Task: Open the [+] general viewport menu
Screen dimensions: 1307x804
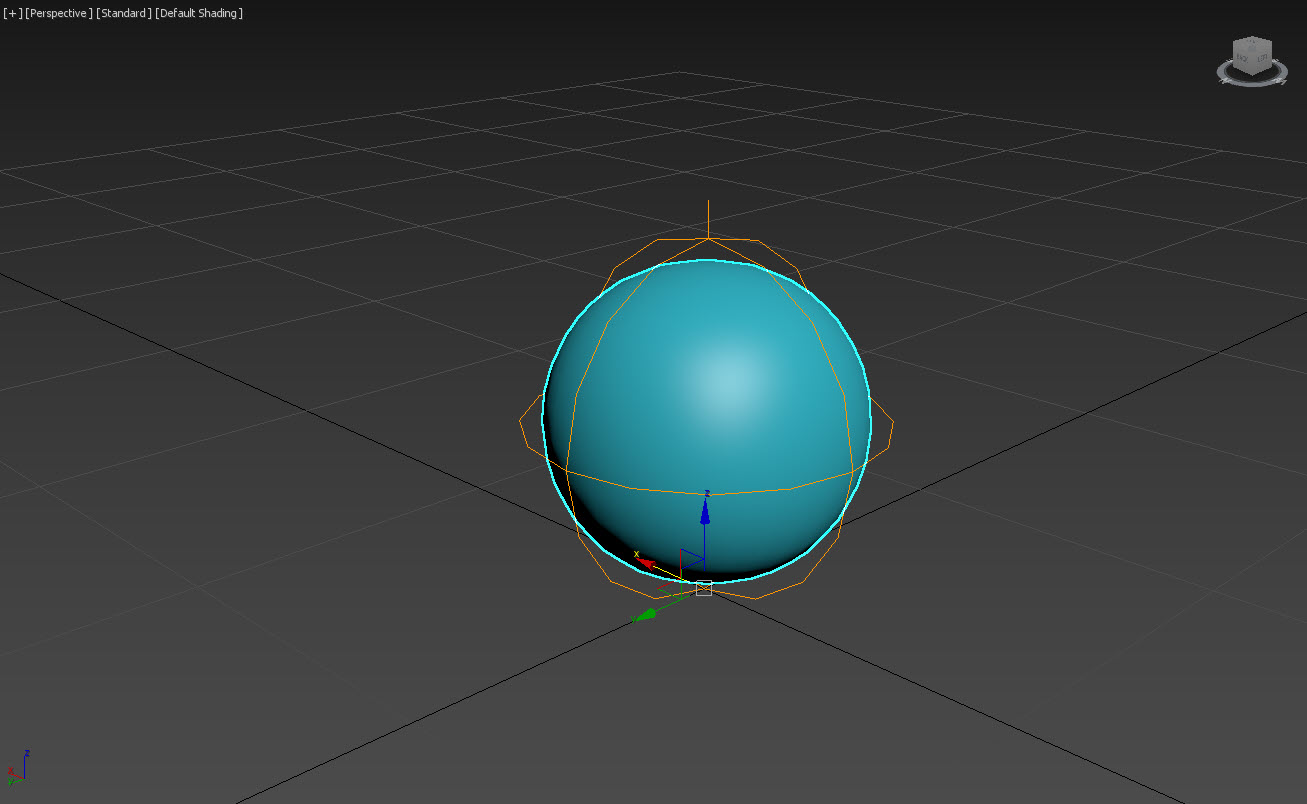Action: tap(12, 13)
